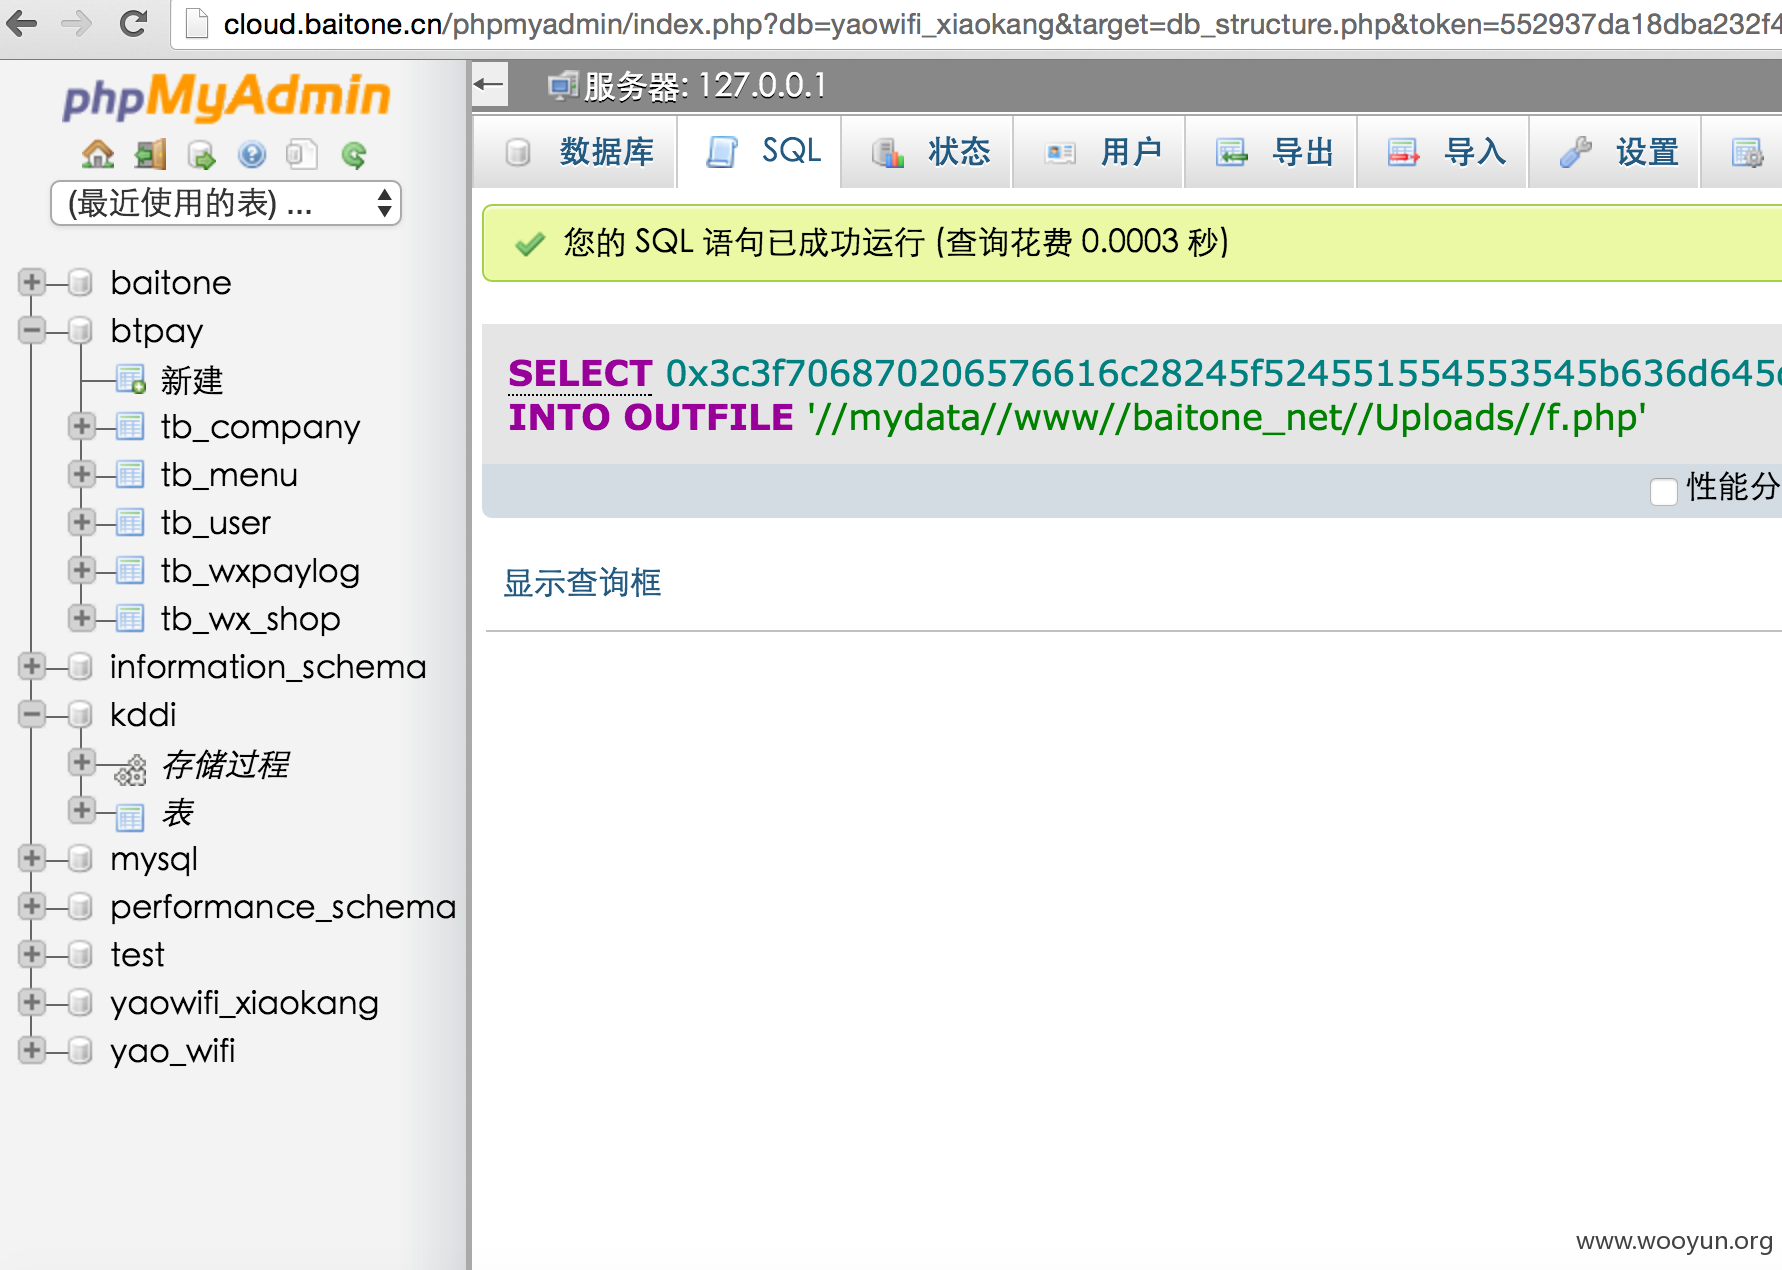Expand the tb_company table node
The width and height of the screenshot is (1782, 1270).
82,426
